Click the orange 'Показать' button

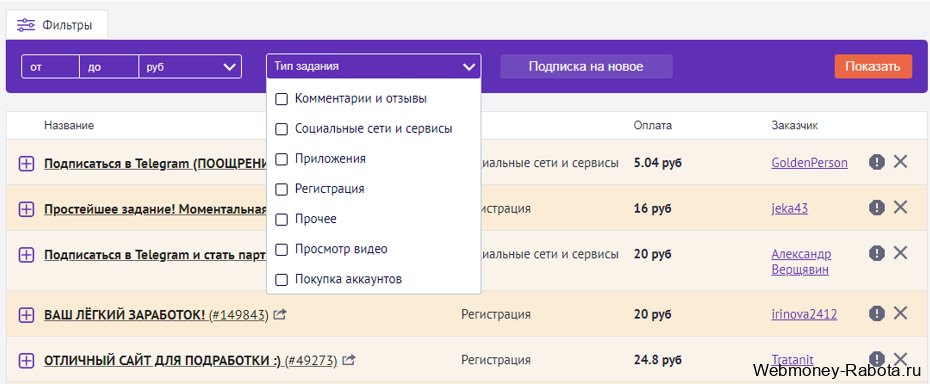873,66
